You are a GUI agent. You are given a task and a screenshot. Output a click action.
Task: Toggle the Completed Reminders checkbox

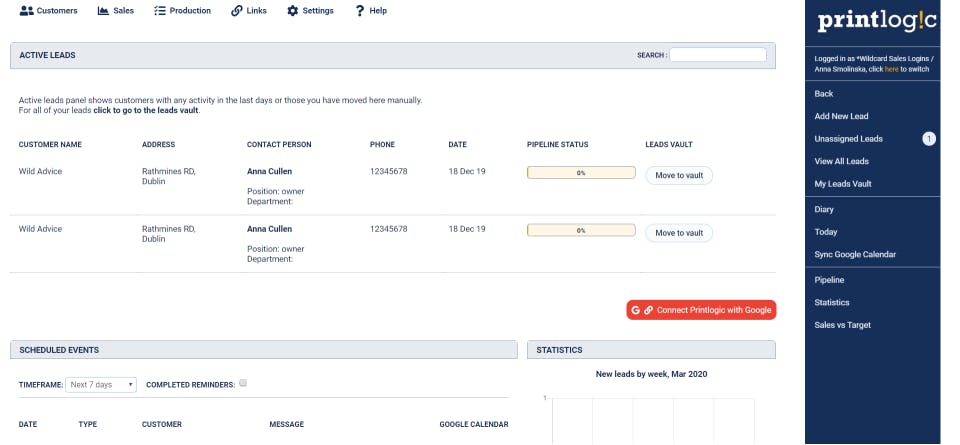click(243, 383)
